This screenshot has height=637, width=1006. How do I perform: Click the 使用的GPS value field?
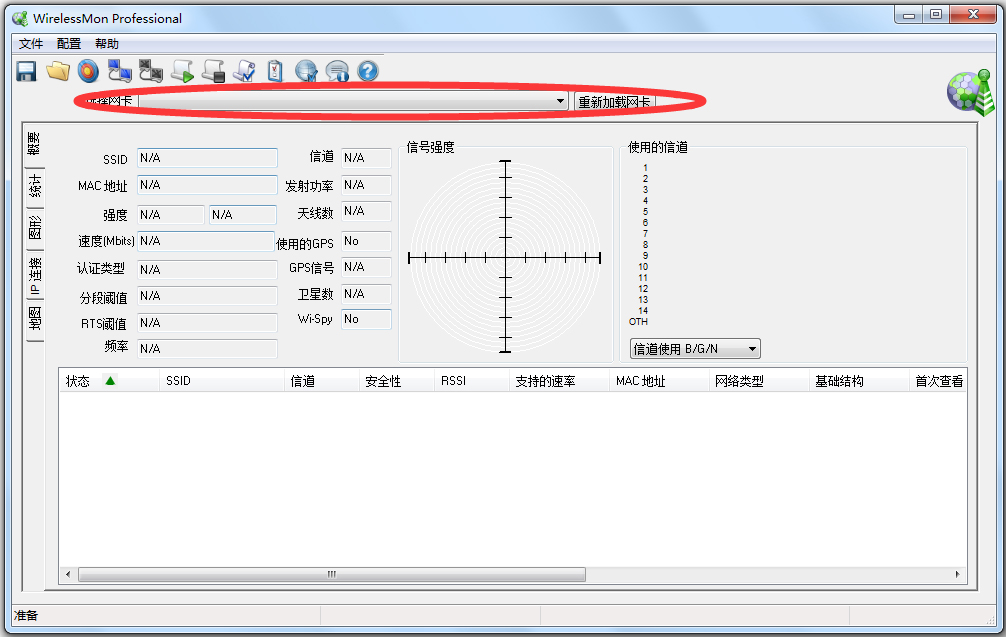[x=366, y=241]
